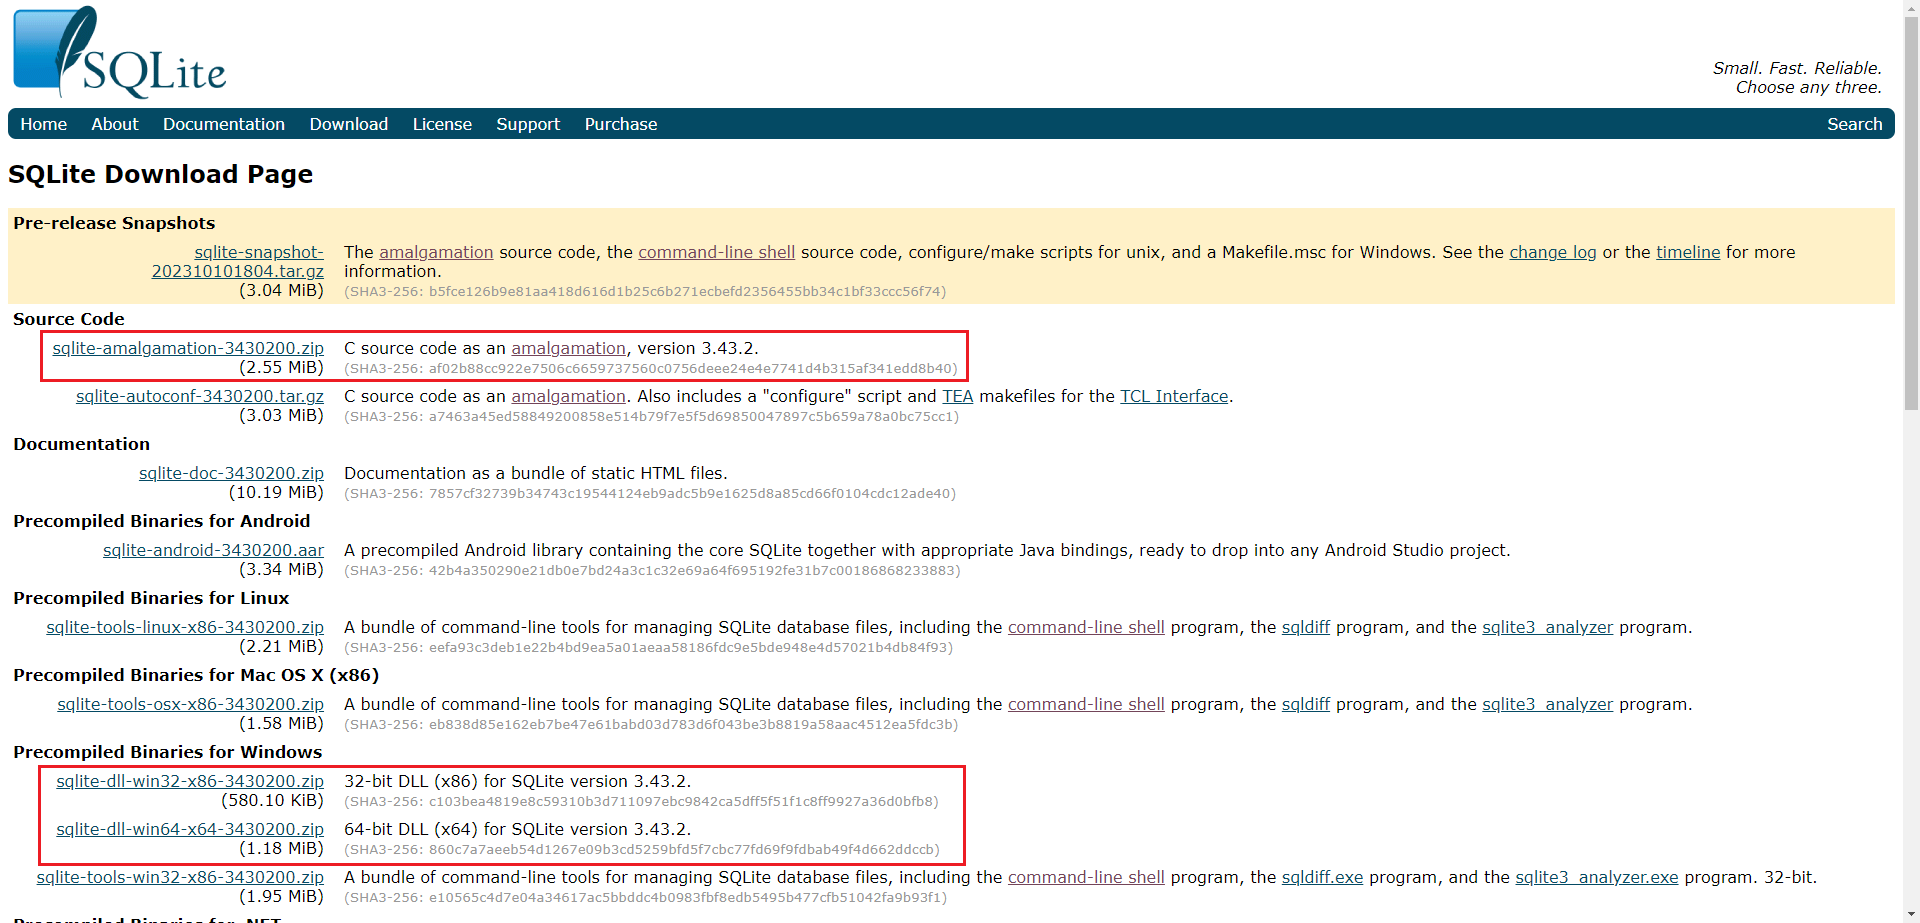
Task: Click the SQLite Download Page heading
Action: pos(160,174)
